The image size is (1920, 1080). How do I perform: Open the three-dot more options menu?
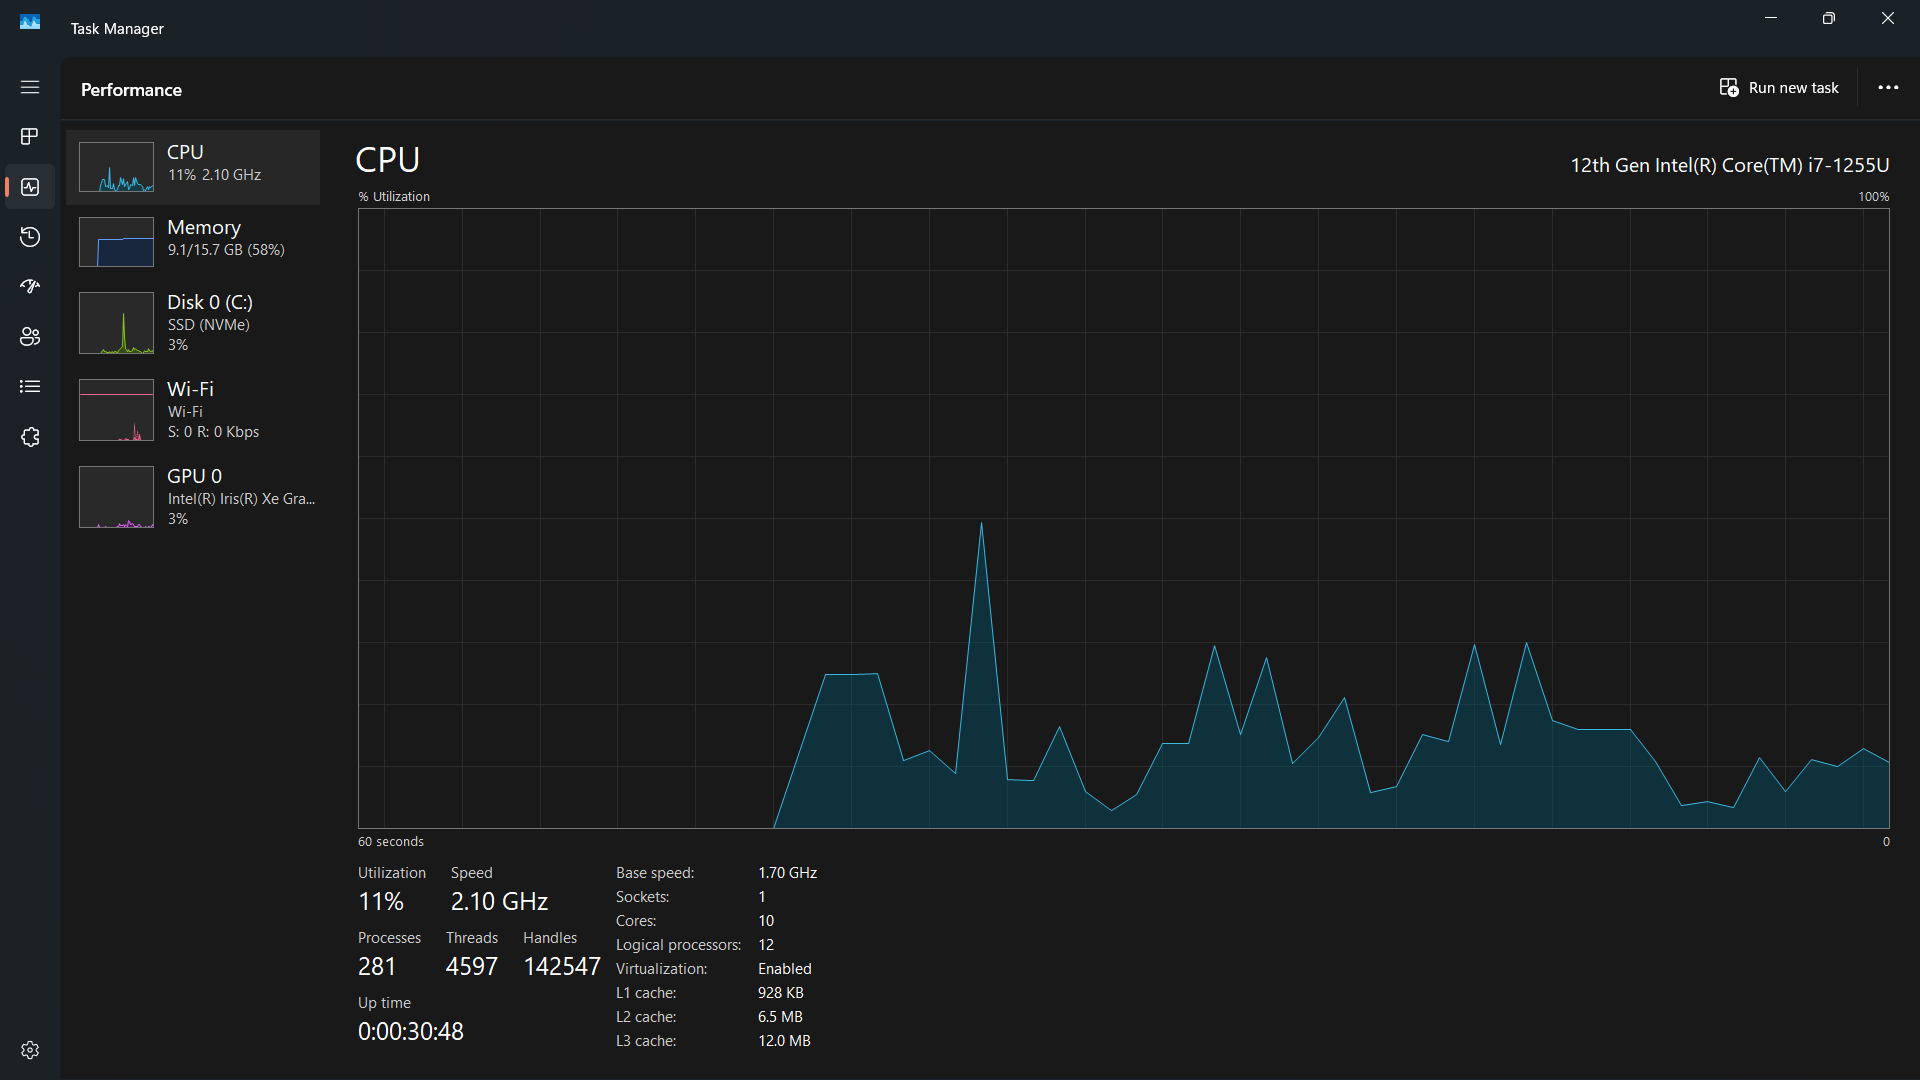(1888, 88)
